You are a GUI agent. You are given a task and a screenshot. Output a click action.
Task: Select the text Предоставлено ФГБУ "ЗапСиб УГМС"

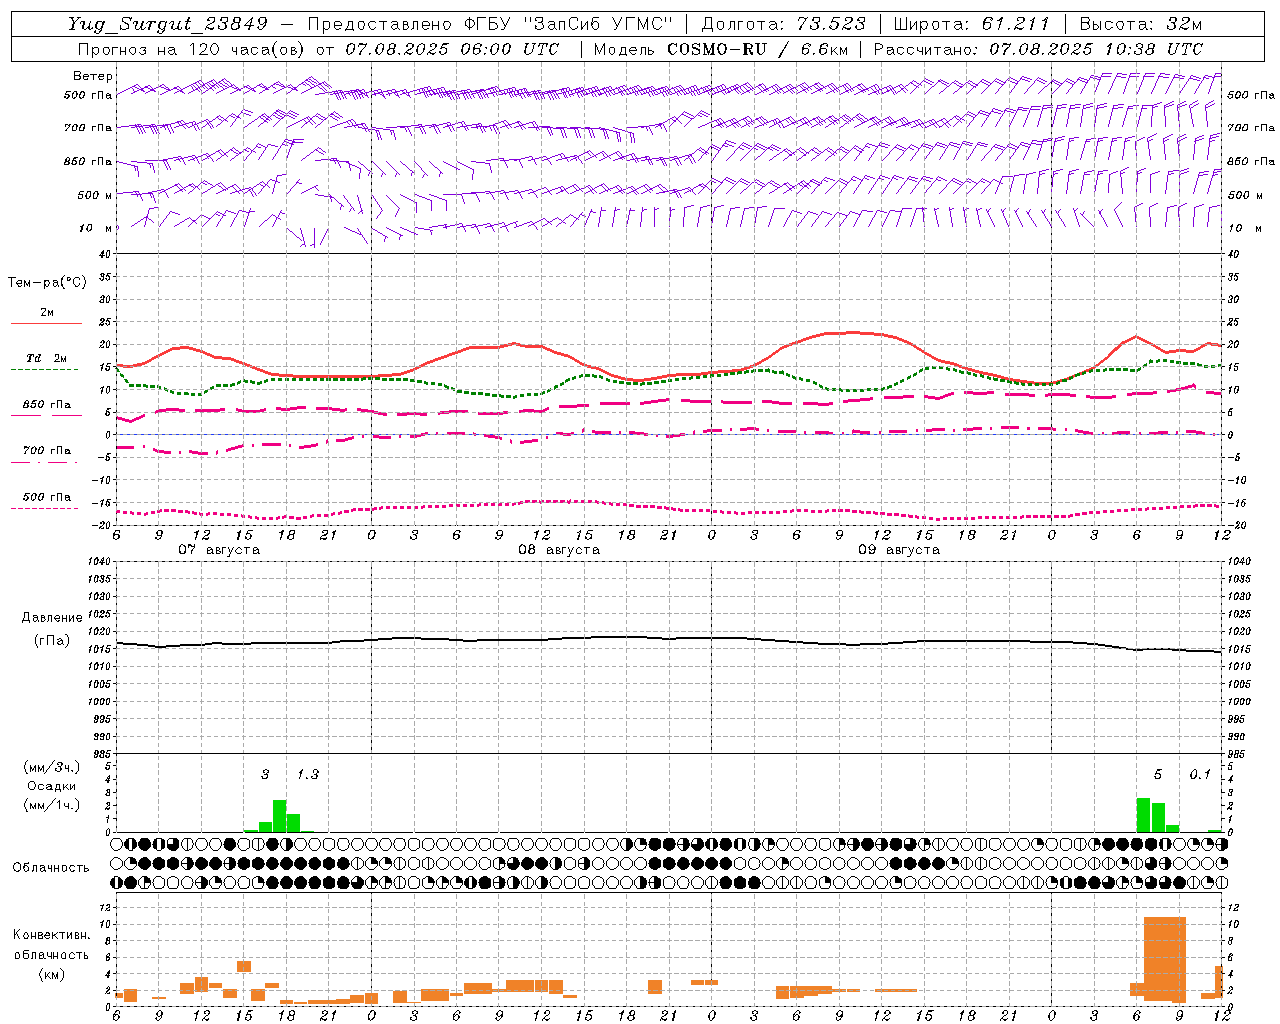point(491,24)
